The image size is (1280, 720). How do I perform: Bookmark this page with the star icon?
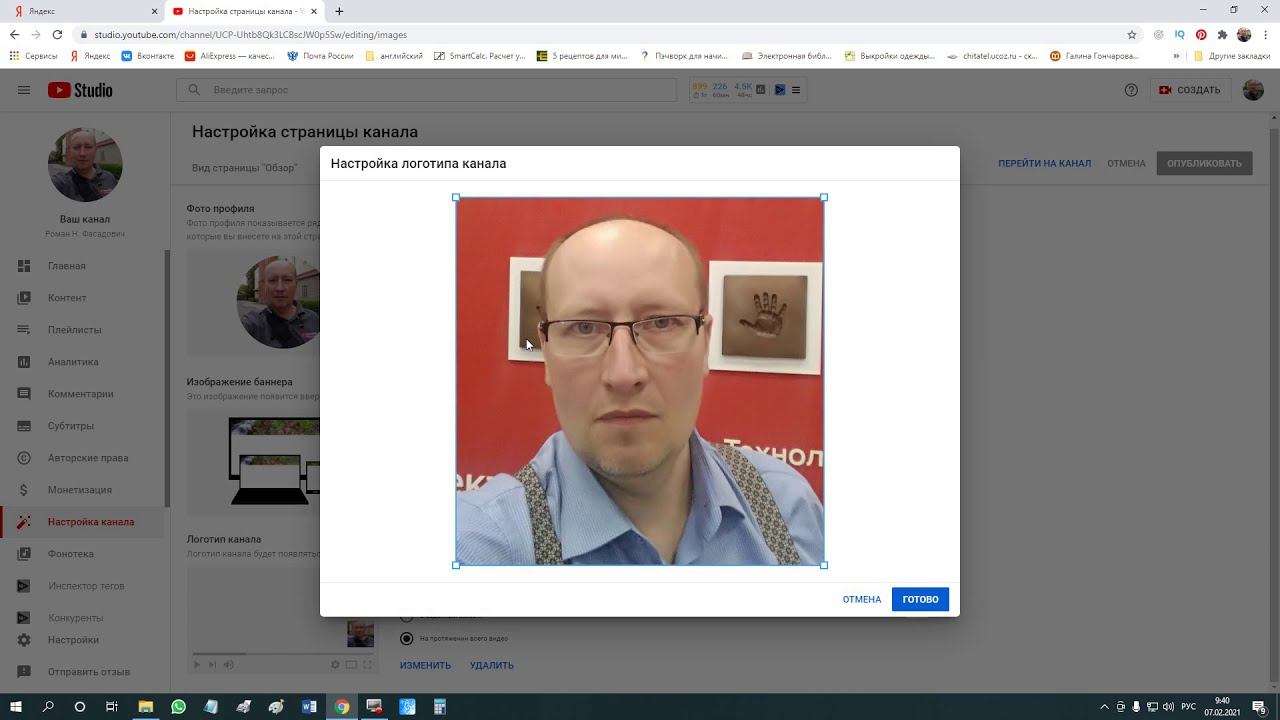pos(1132,35)
